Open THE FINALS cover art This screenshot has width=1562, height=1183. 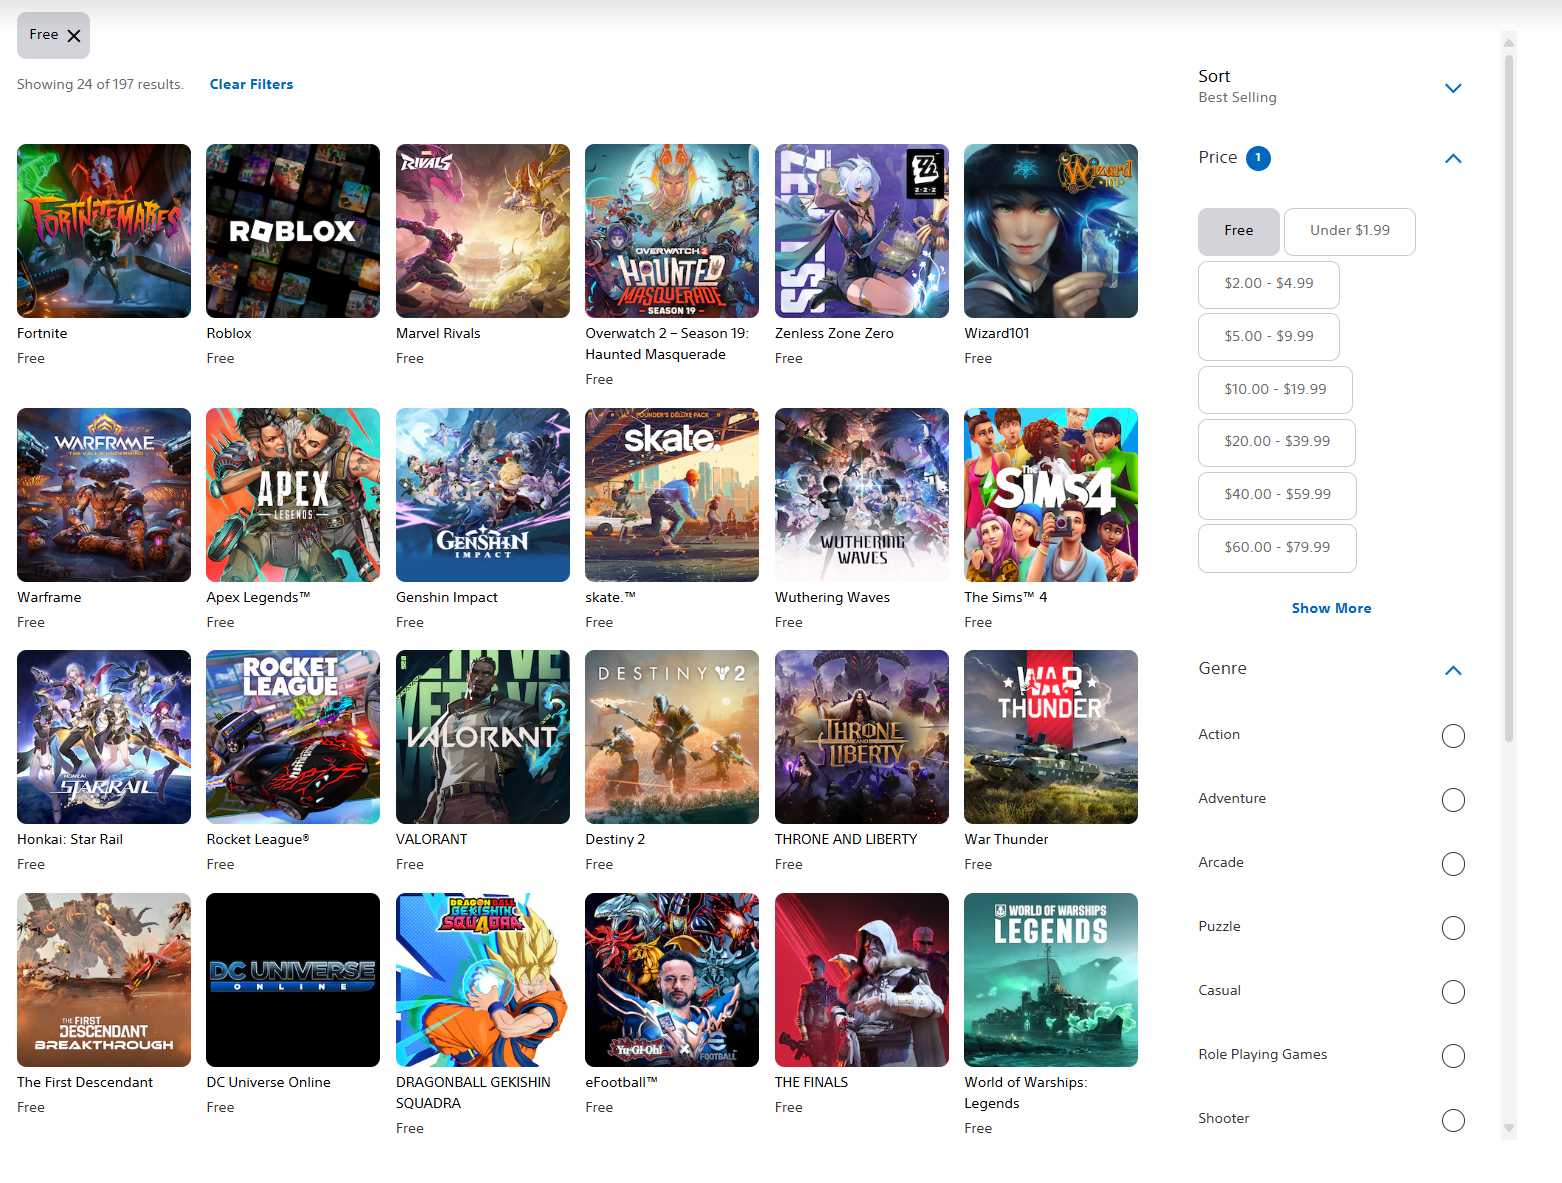862,980
